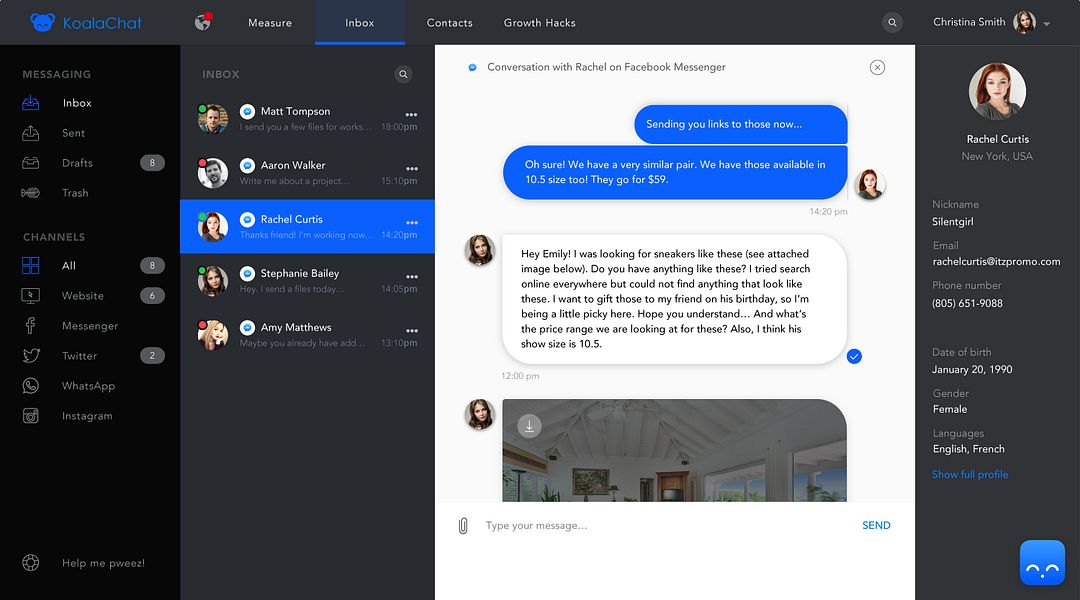Click Help me pweez! link

[x=103, y=563]
